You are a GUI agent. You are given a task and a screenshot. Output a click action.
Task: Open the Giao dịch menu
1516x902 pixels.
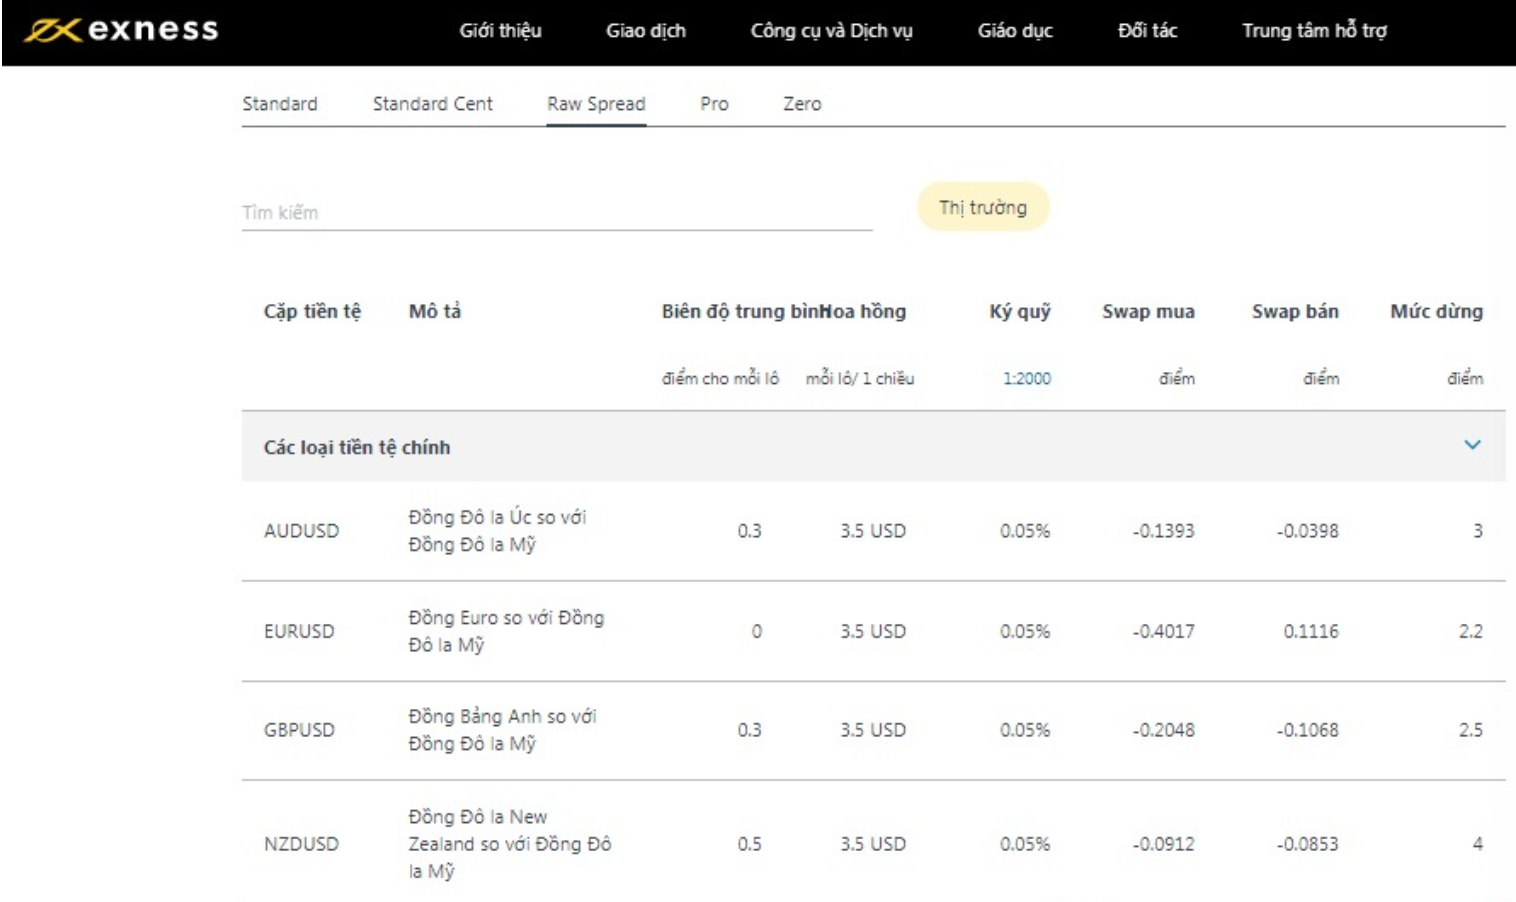pyautogui.click(x=646, y=31)
